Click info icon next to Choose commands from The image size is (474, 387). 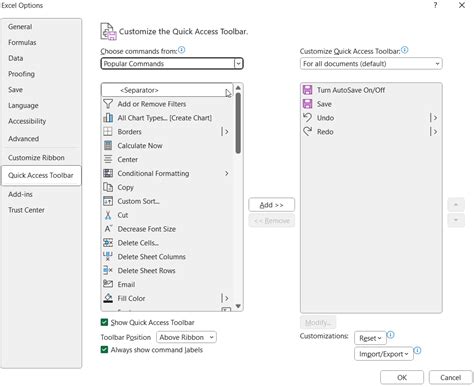click(181, 50)
